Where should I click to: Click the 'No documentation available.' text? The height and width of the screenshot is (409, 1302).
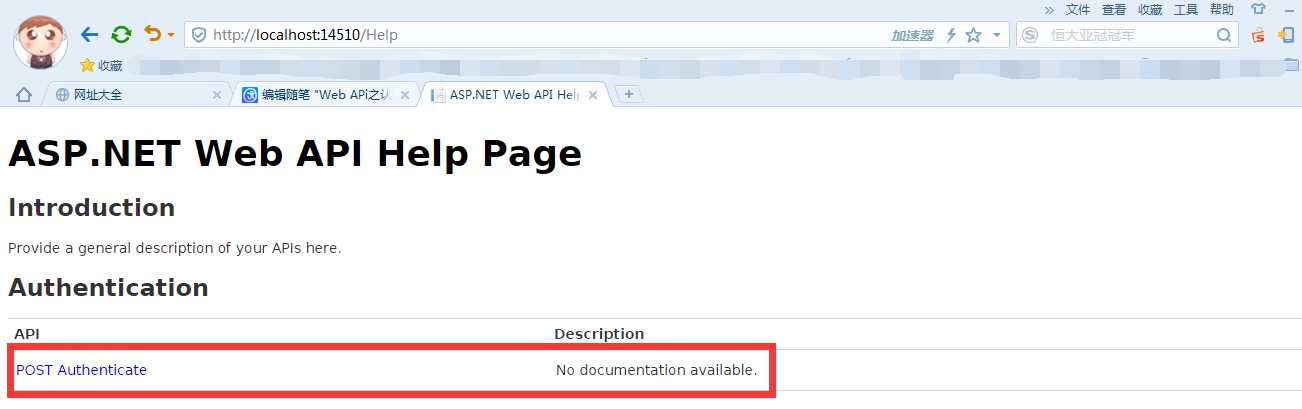[656, 370]
